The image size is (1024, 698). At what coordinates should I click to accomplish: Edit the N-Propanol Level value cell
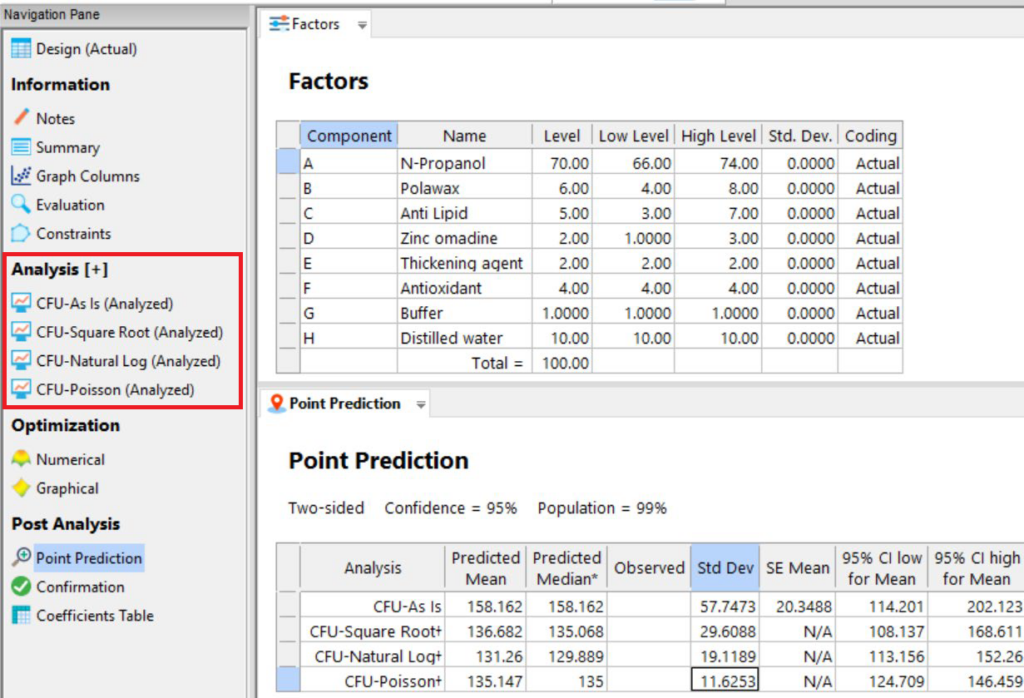point(562,163)
